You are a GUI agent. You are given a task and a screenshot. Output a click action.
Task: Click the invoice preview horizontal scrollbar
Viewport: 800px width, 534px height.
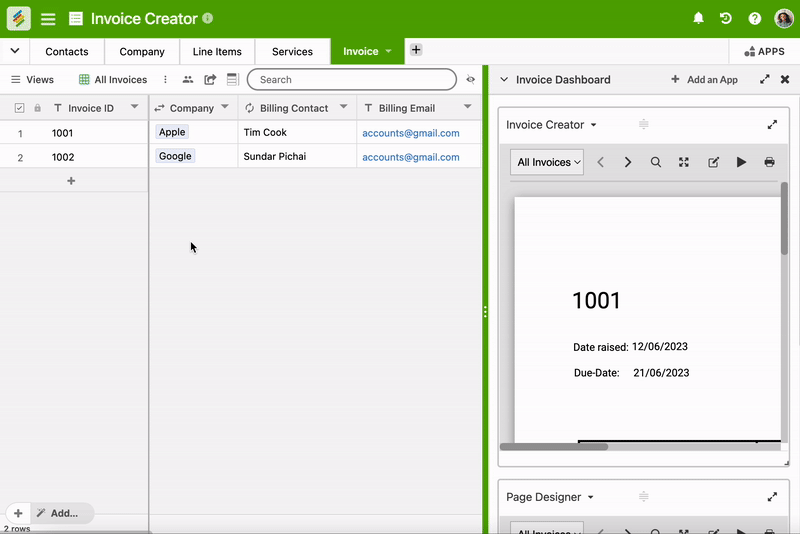(x=554, y=447)
